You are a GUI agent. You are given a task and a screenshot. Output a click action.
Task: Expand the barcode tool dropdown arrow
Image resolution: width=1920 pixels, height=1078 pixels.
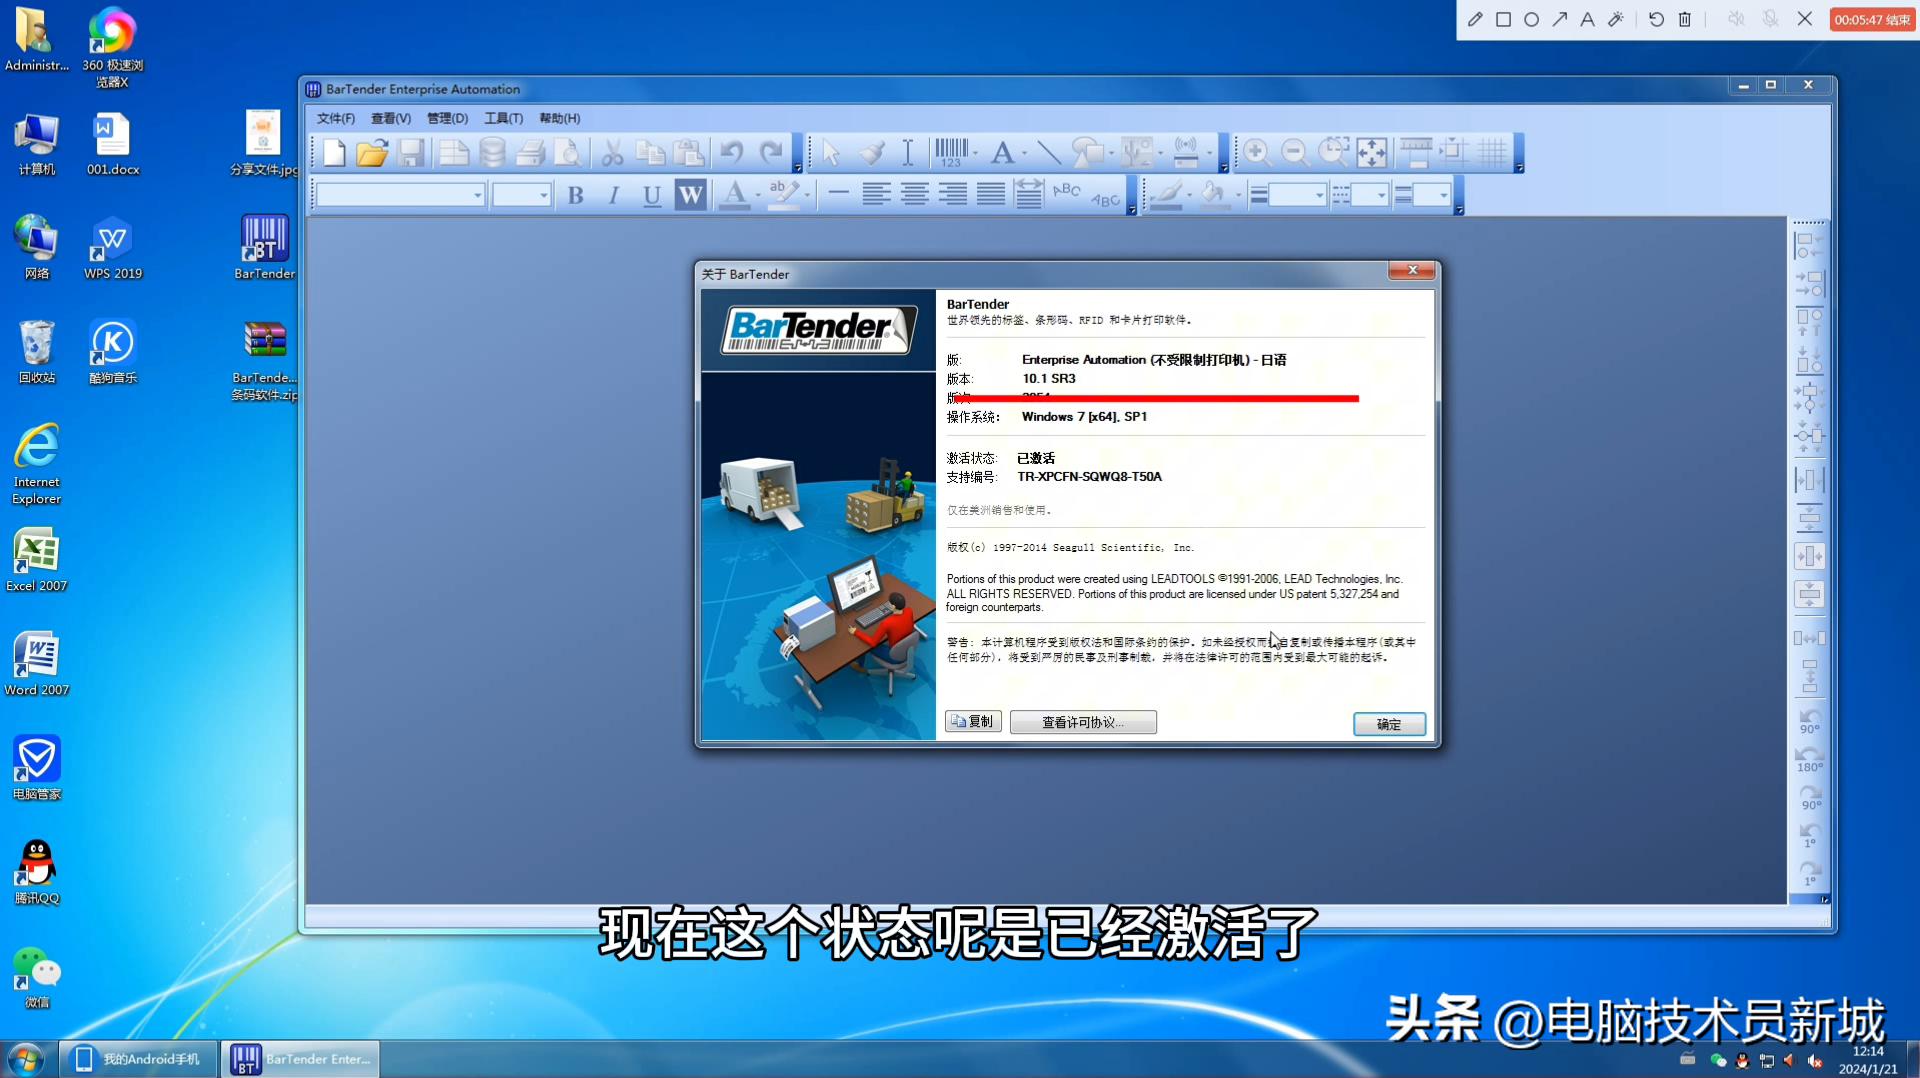click(x=975, y=153)
